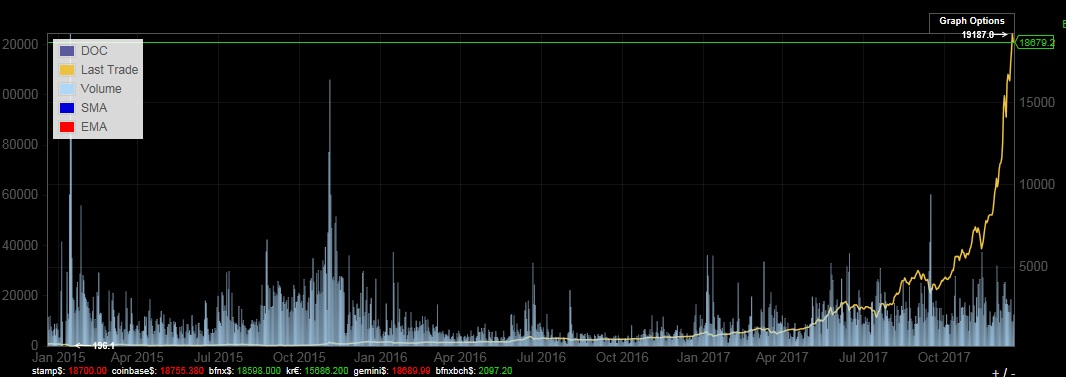Click the EMA red legend swatch
This screenshot has height=377, width=1066.
coord(67,127)
